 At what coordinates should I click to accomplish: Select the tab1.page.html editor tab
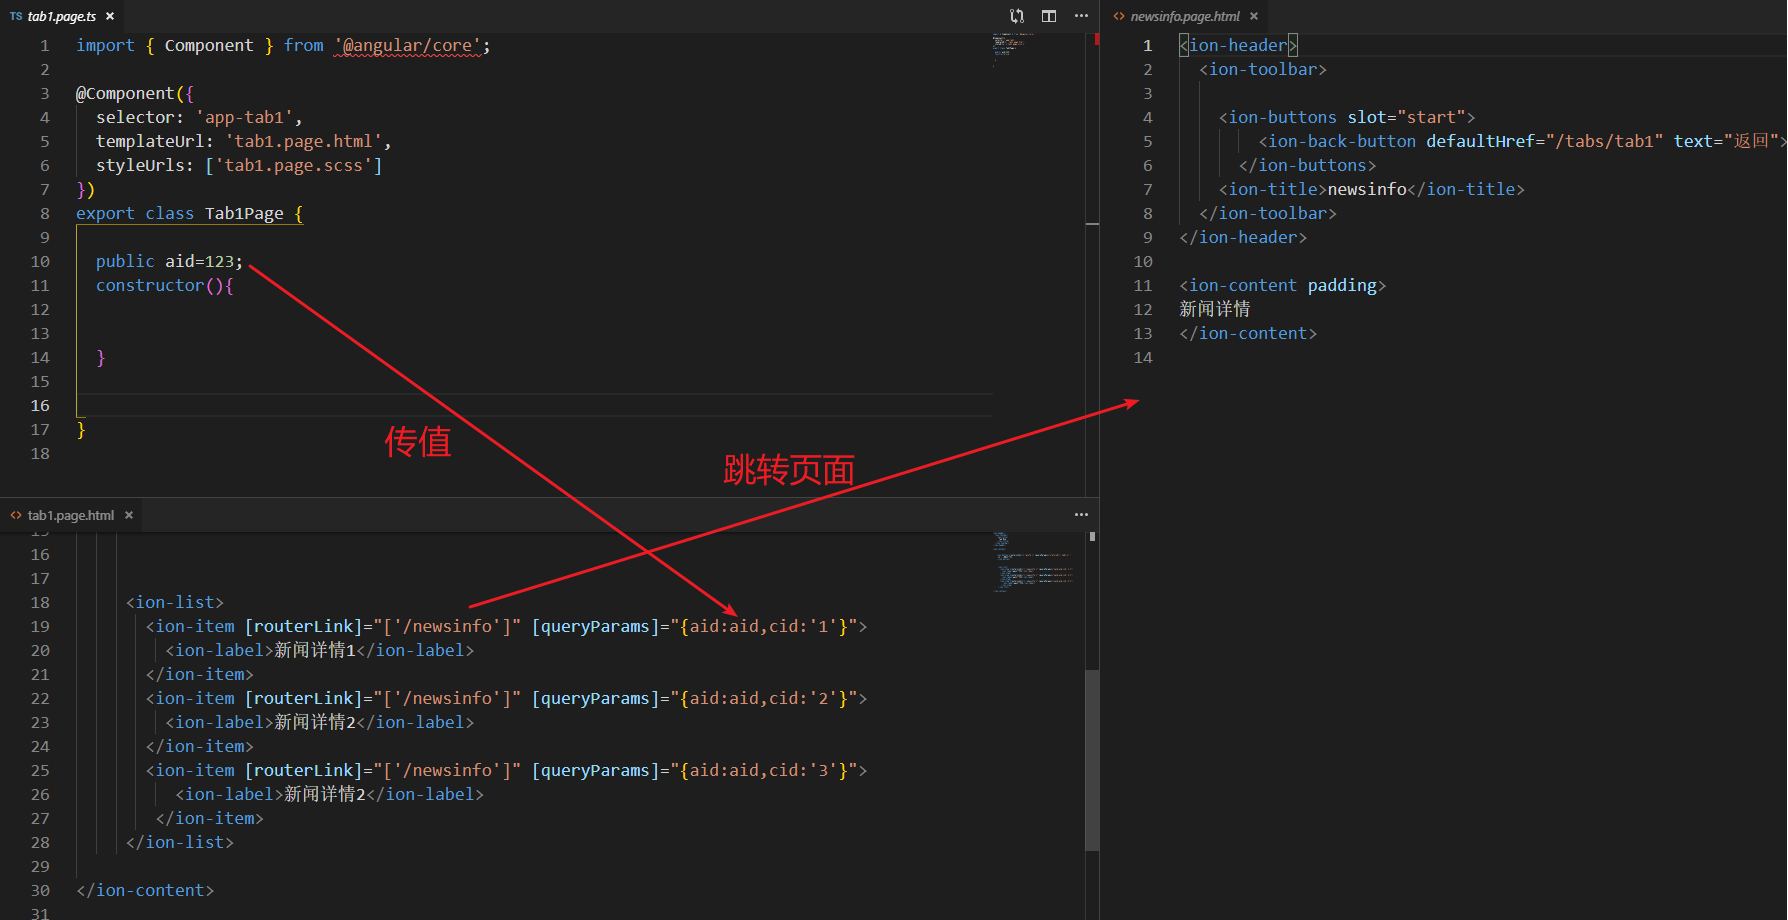71,515
